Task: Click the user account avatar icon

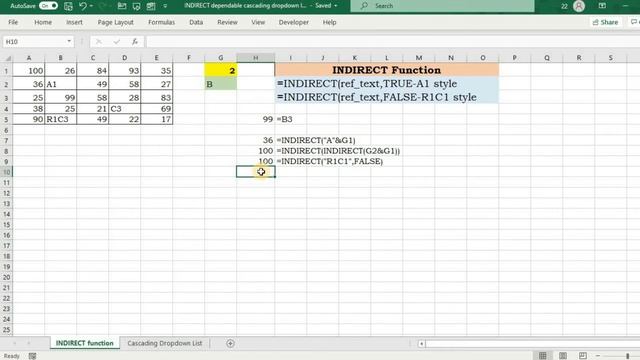Action: [x=579, y=6]
